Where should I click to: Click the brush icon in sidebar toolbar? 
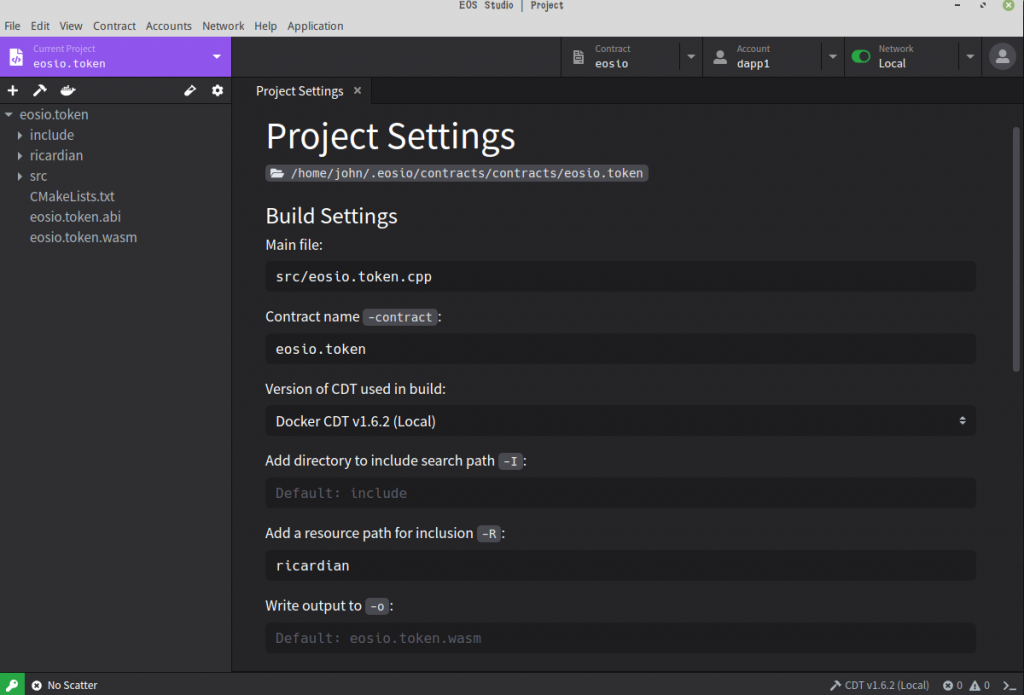tap(190, 91)
